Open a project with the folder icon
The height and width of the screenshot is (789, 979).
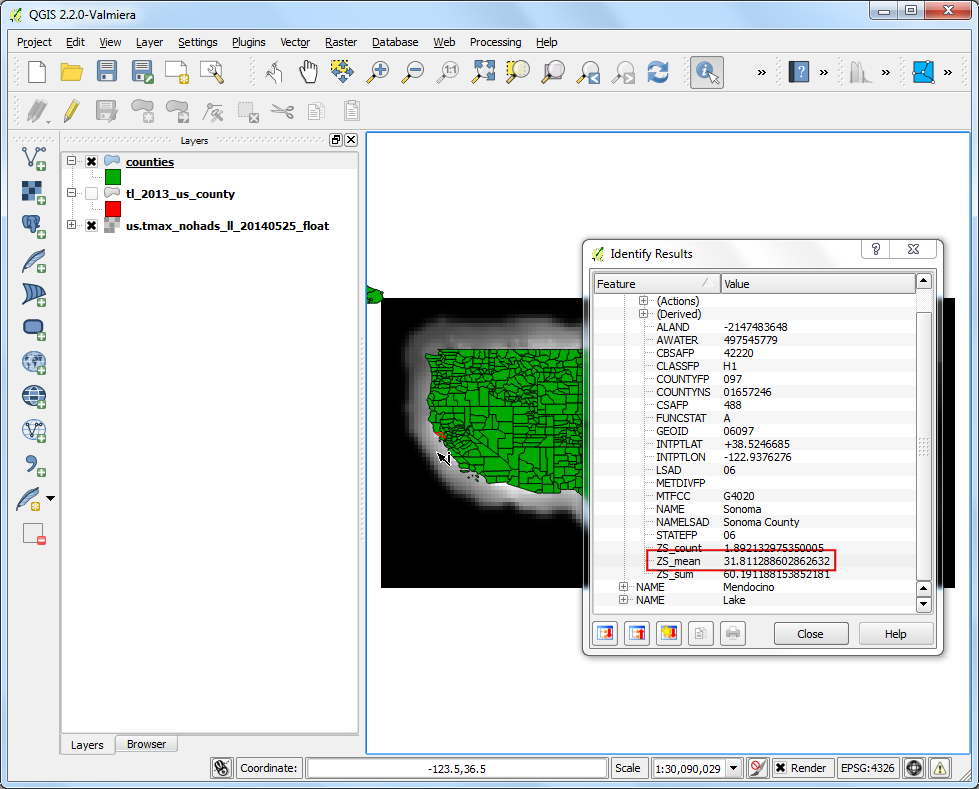72,72
